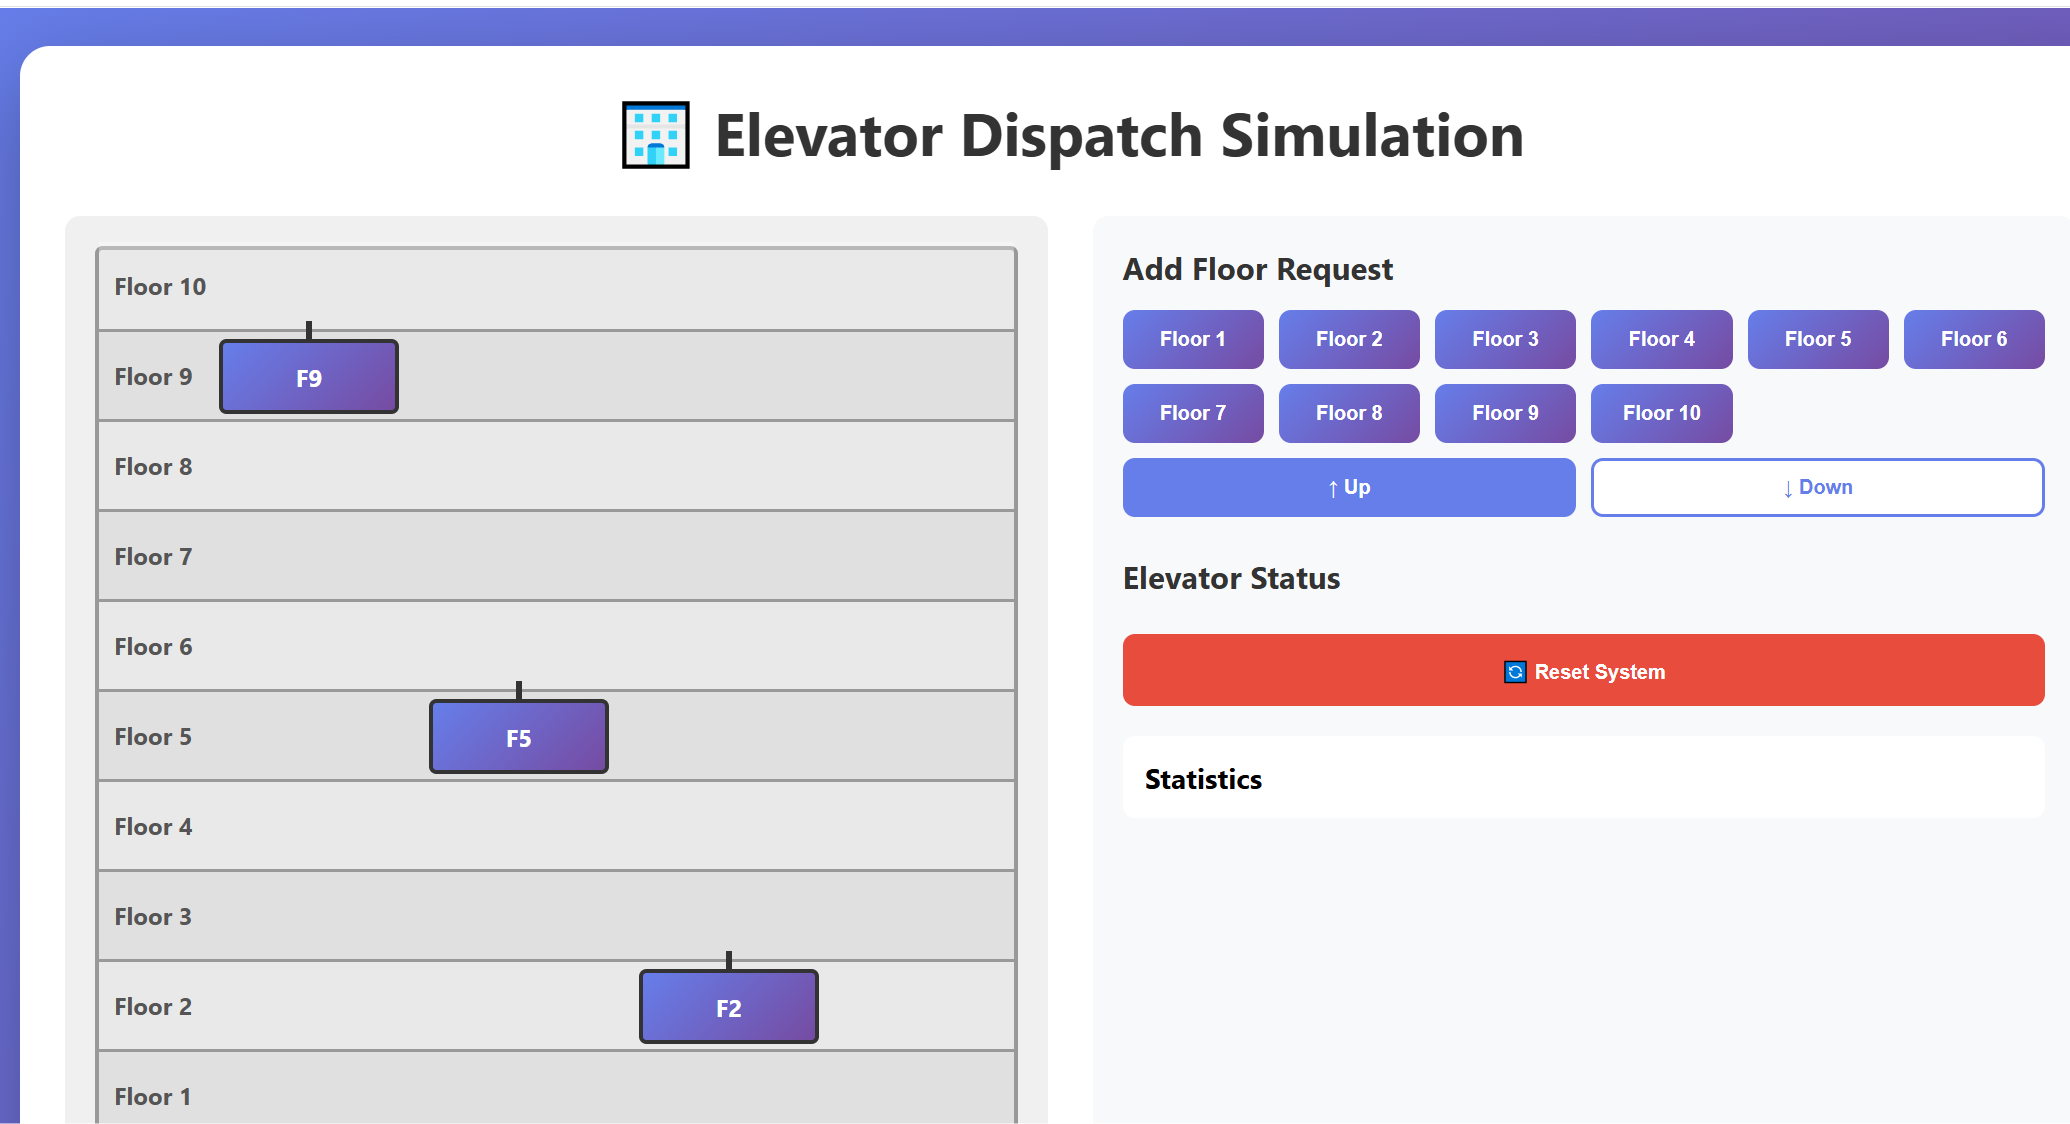Call an elevator to Floor 7

(x=1193, y=413)
